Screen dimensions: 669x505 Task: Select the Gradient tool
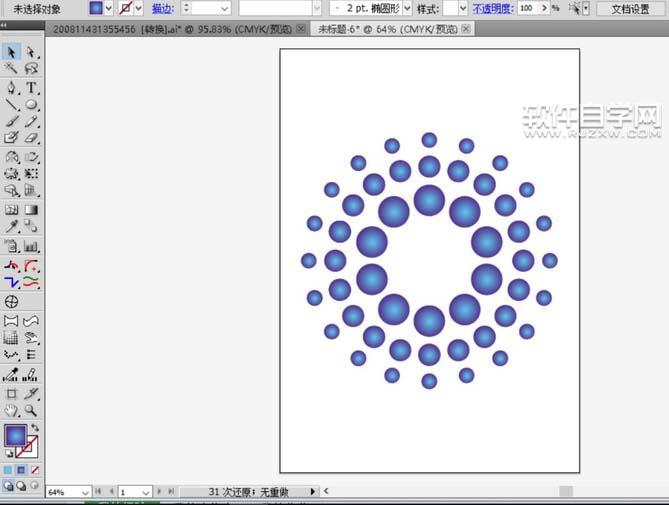click(31, 209)
